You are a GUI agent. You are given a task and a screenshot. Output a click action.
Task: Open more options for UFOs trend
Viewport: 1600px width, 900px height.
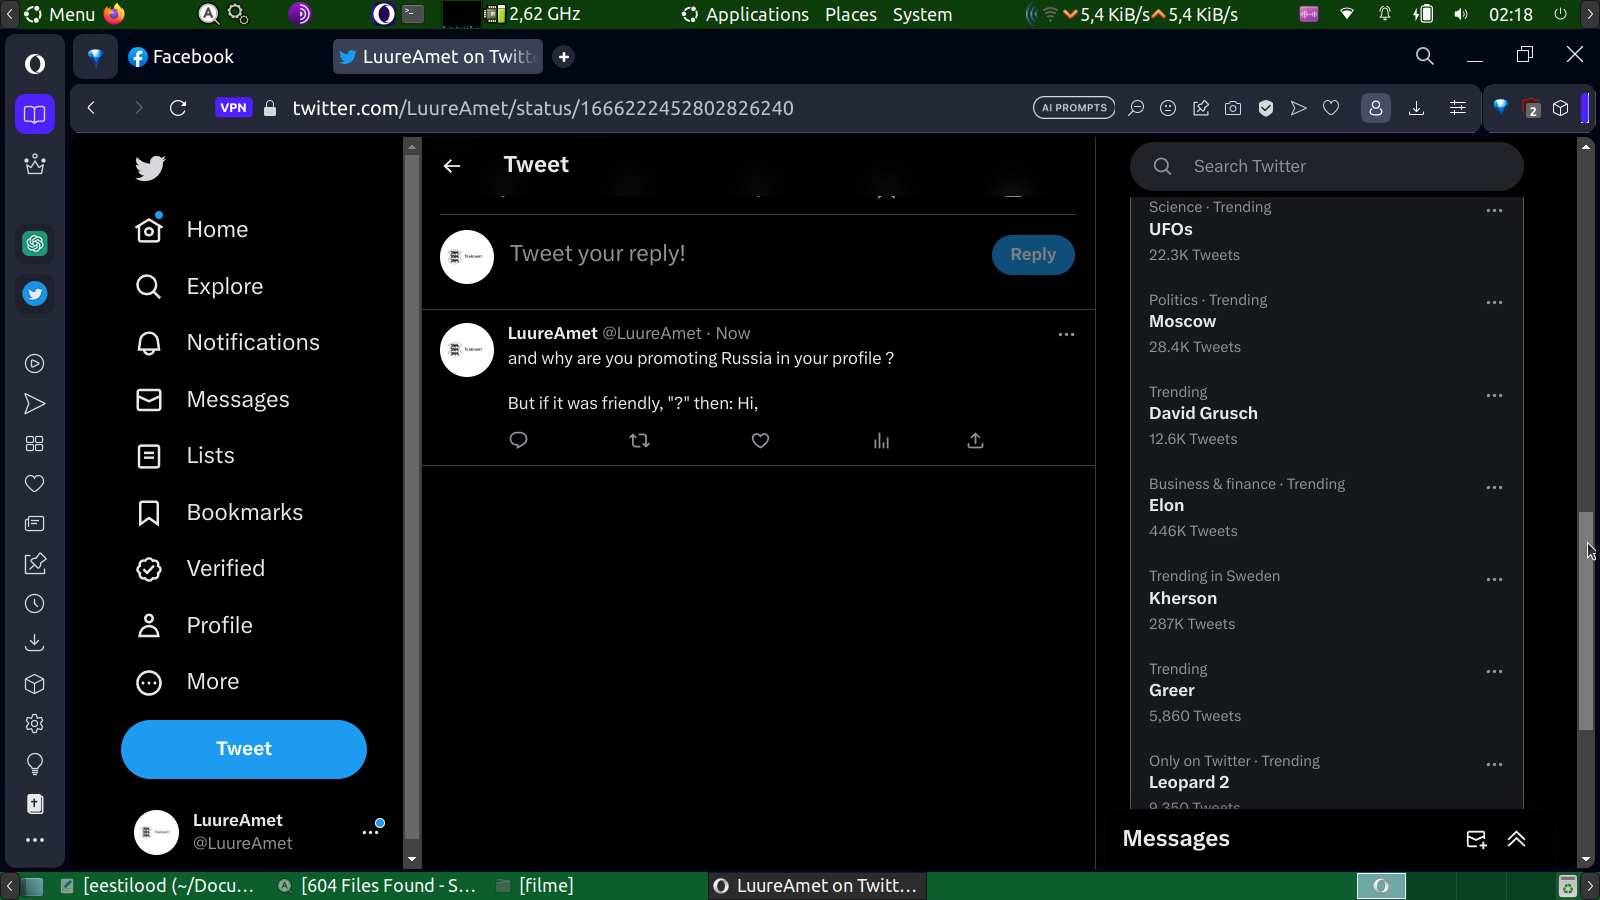1494,211
